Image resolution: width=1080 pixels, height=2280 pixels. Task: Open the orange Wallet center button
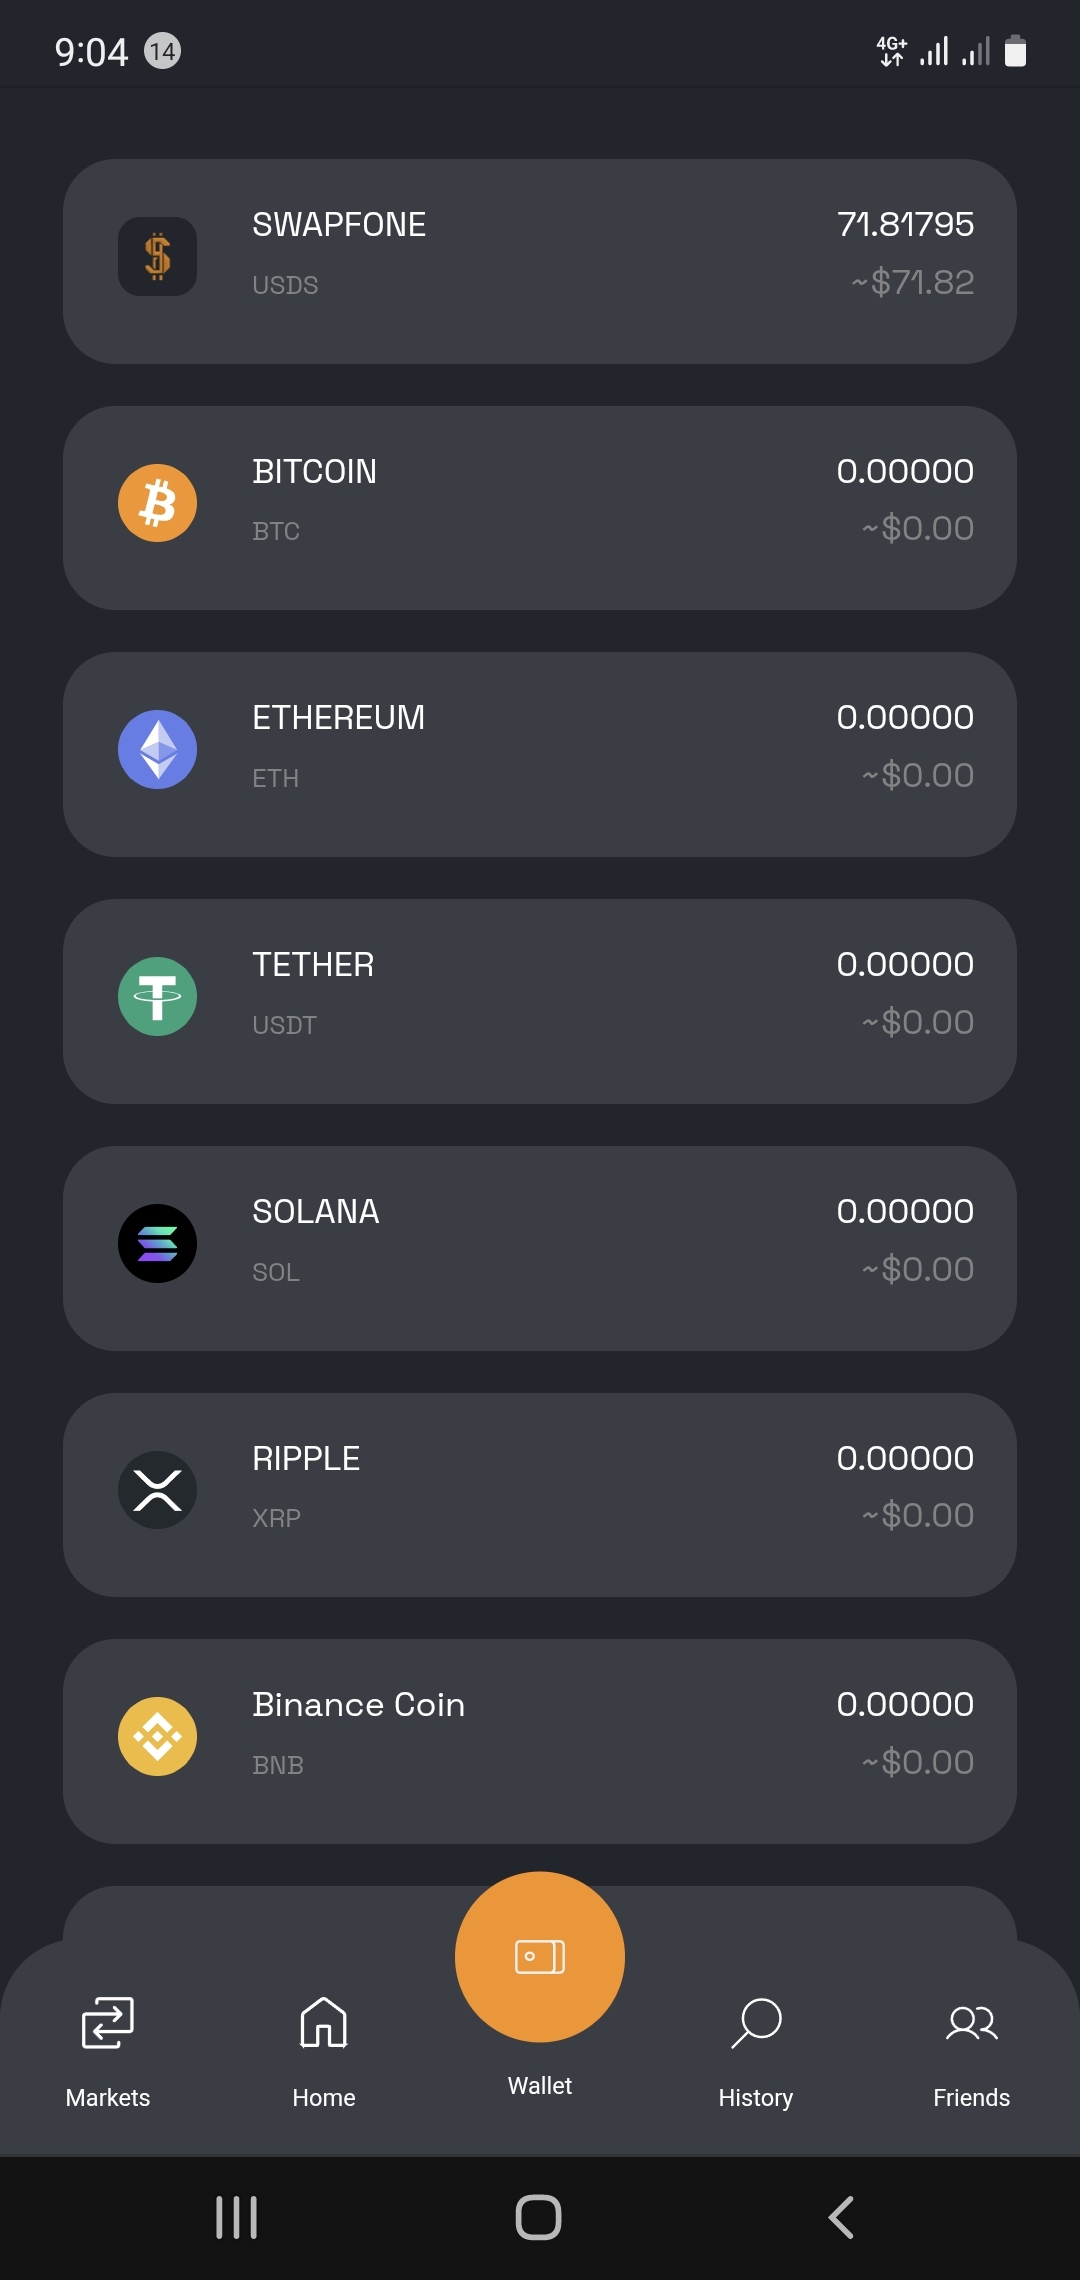pos(540,1957)
